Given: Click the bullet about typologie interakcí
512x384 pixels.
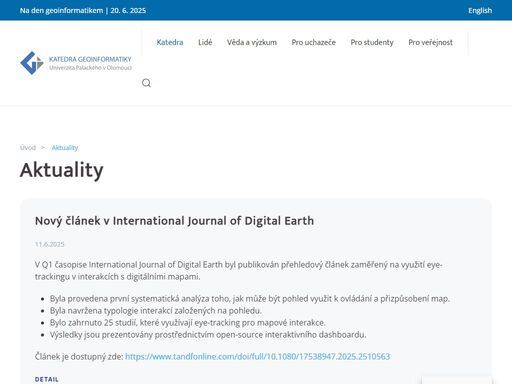Looking at the screenshot, I should [156, 310].
